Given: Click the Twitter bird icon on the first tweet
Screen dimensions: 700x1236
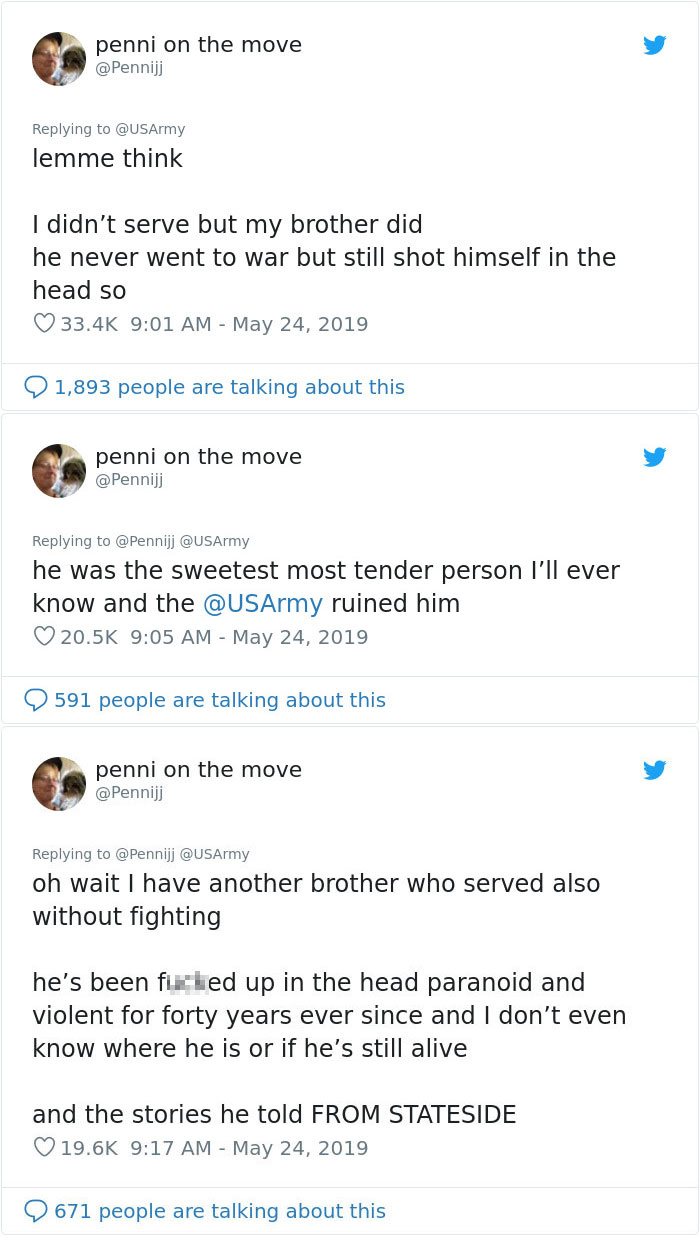Looking at the screenshot, I should (x=655, y=45).
